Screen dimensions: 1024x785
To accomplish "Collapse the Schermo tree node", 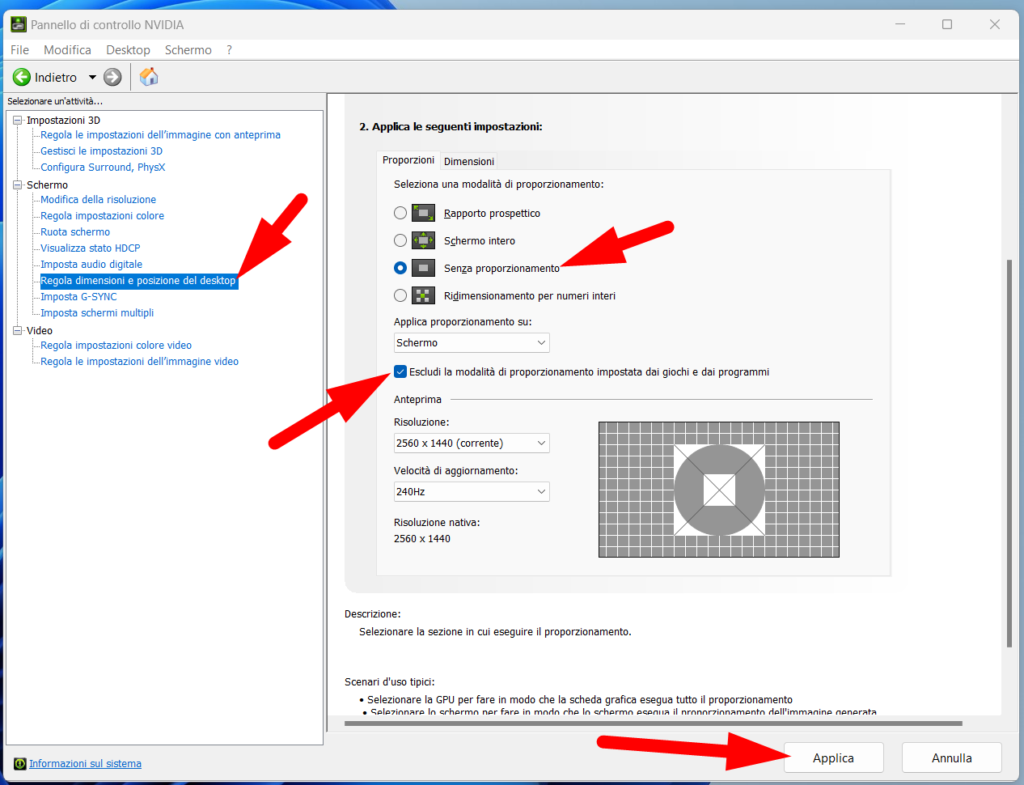I will point(18,185).
